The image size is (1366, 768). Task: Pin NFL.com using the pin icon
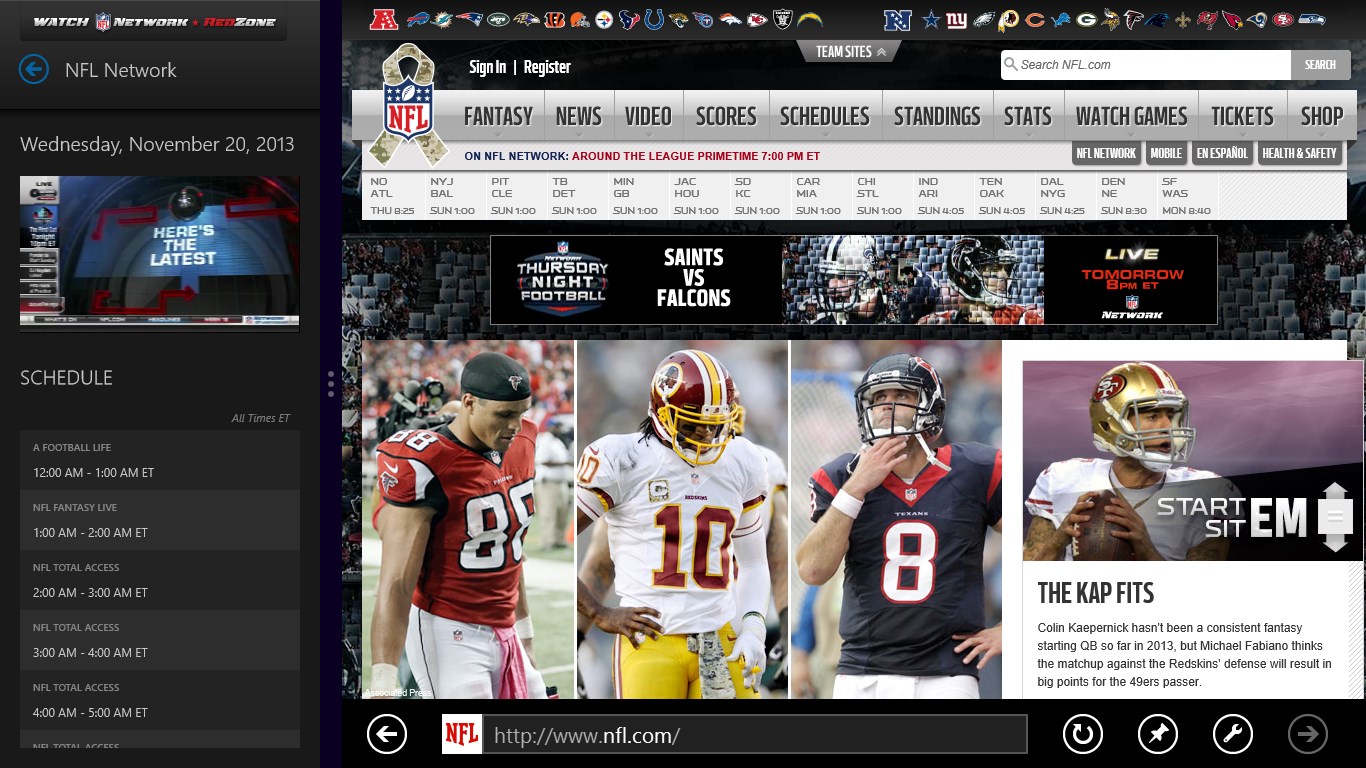1156,733
